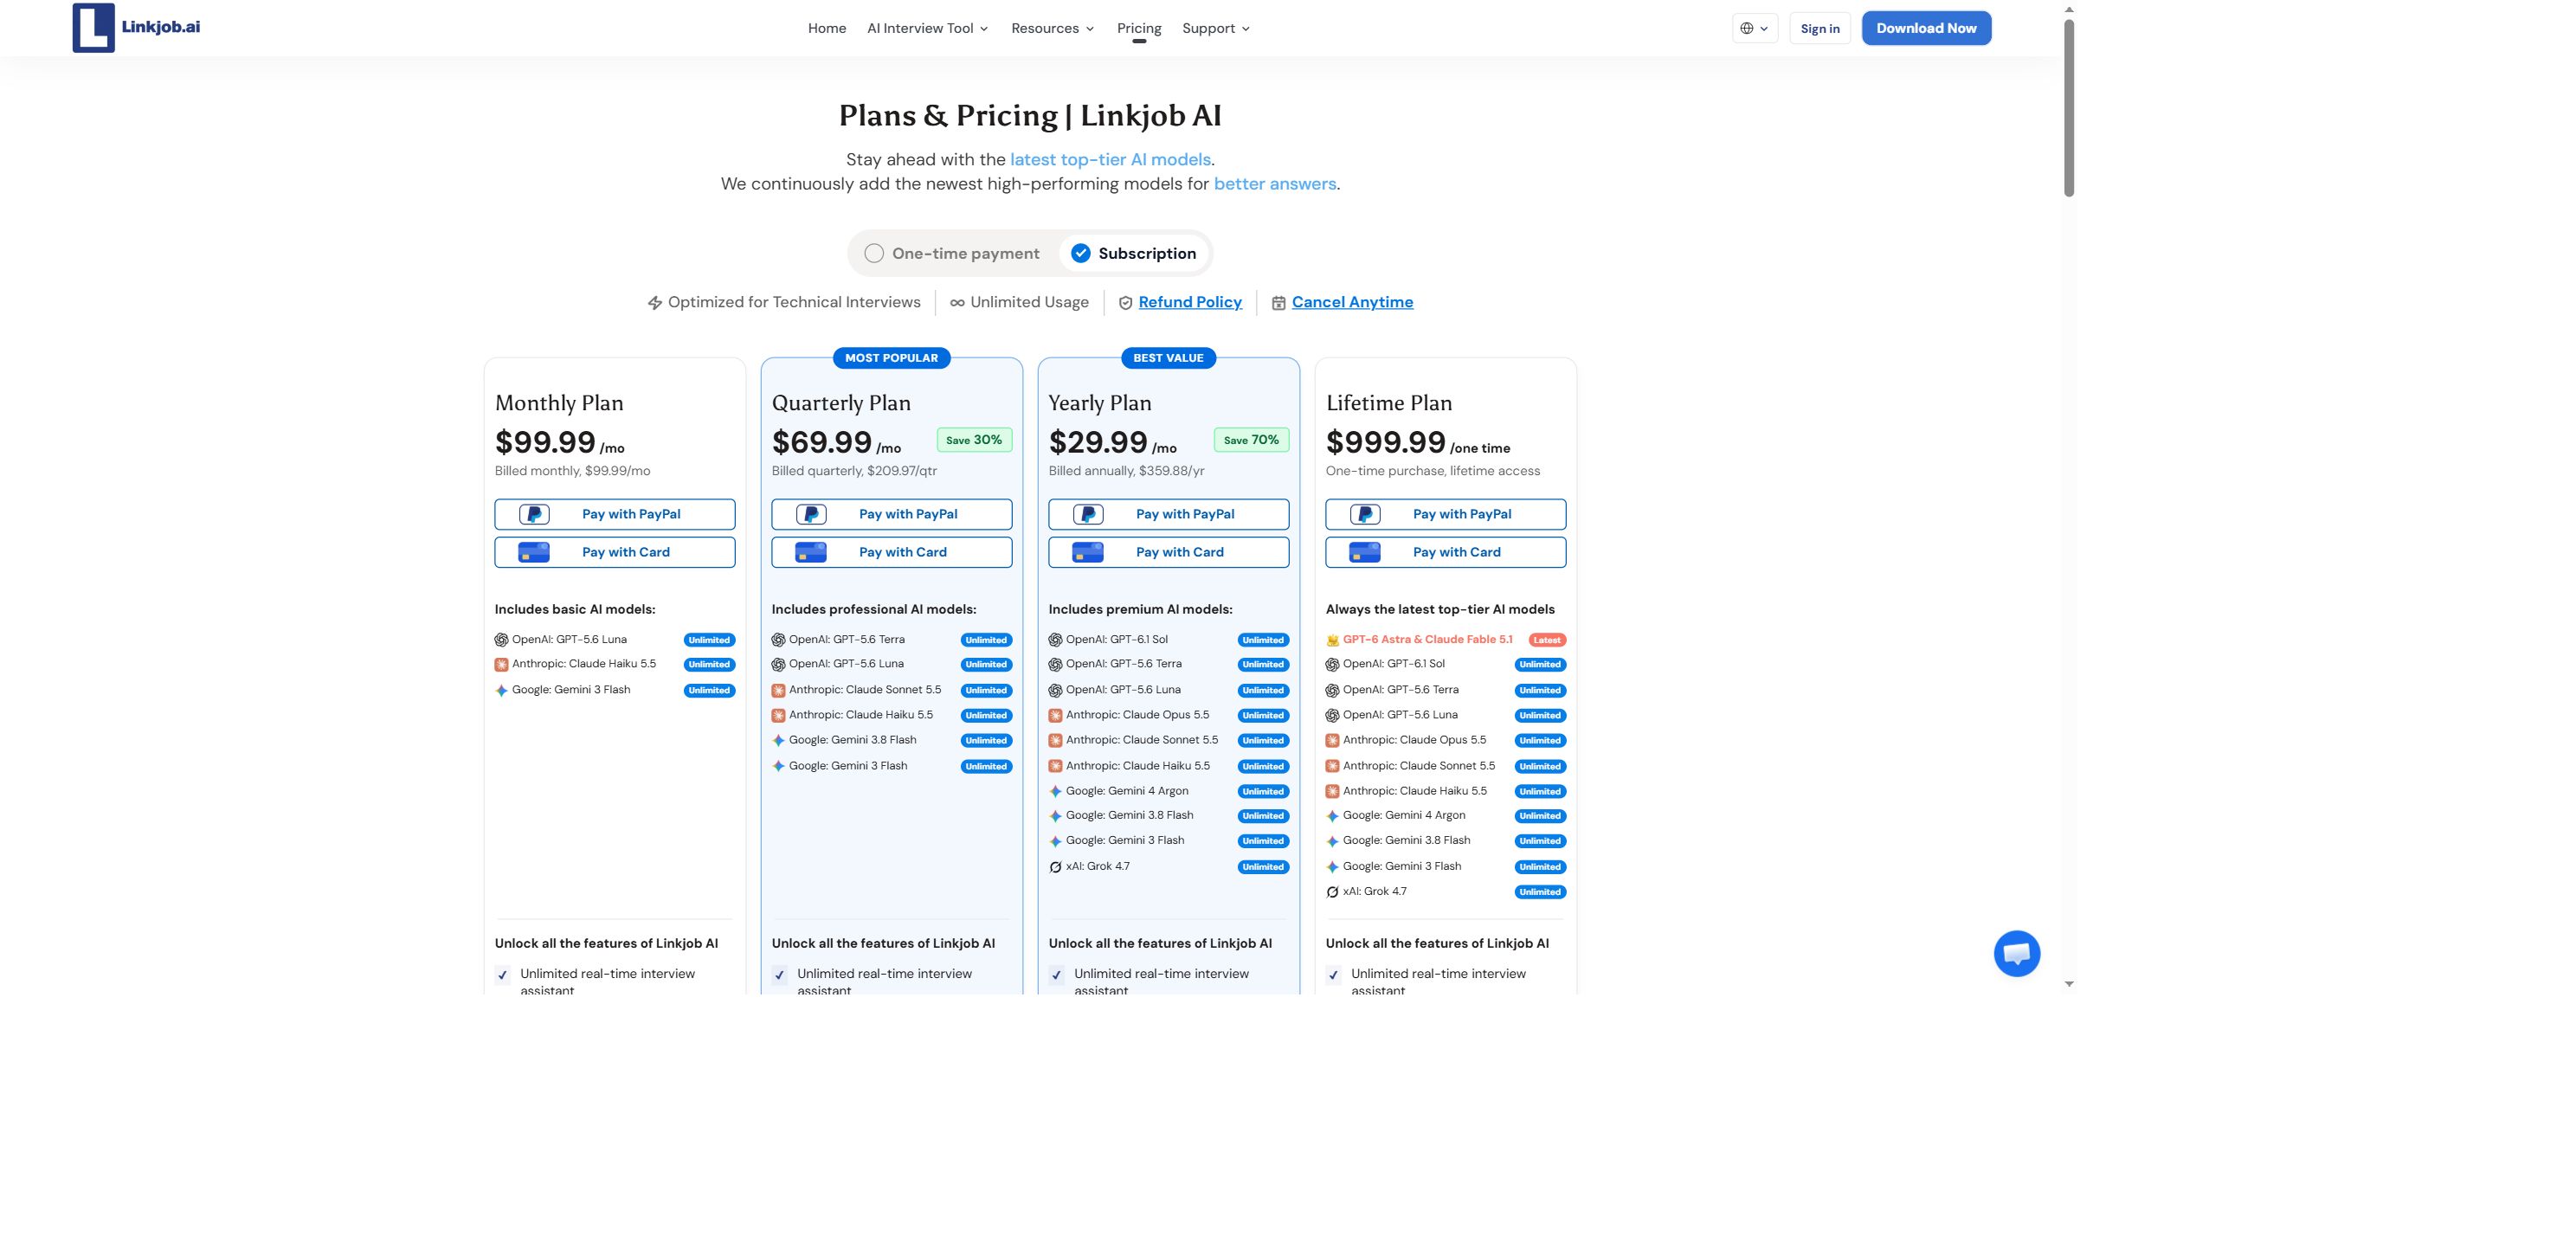Click the checkmark under Quarterly Plan features

point(780,975)
